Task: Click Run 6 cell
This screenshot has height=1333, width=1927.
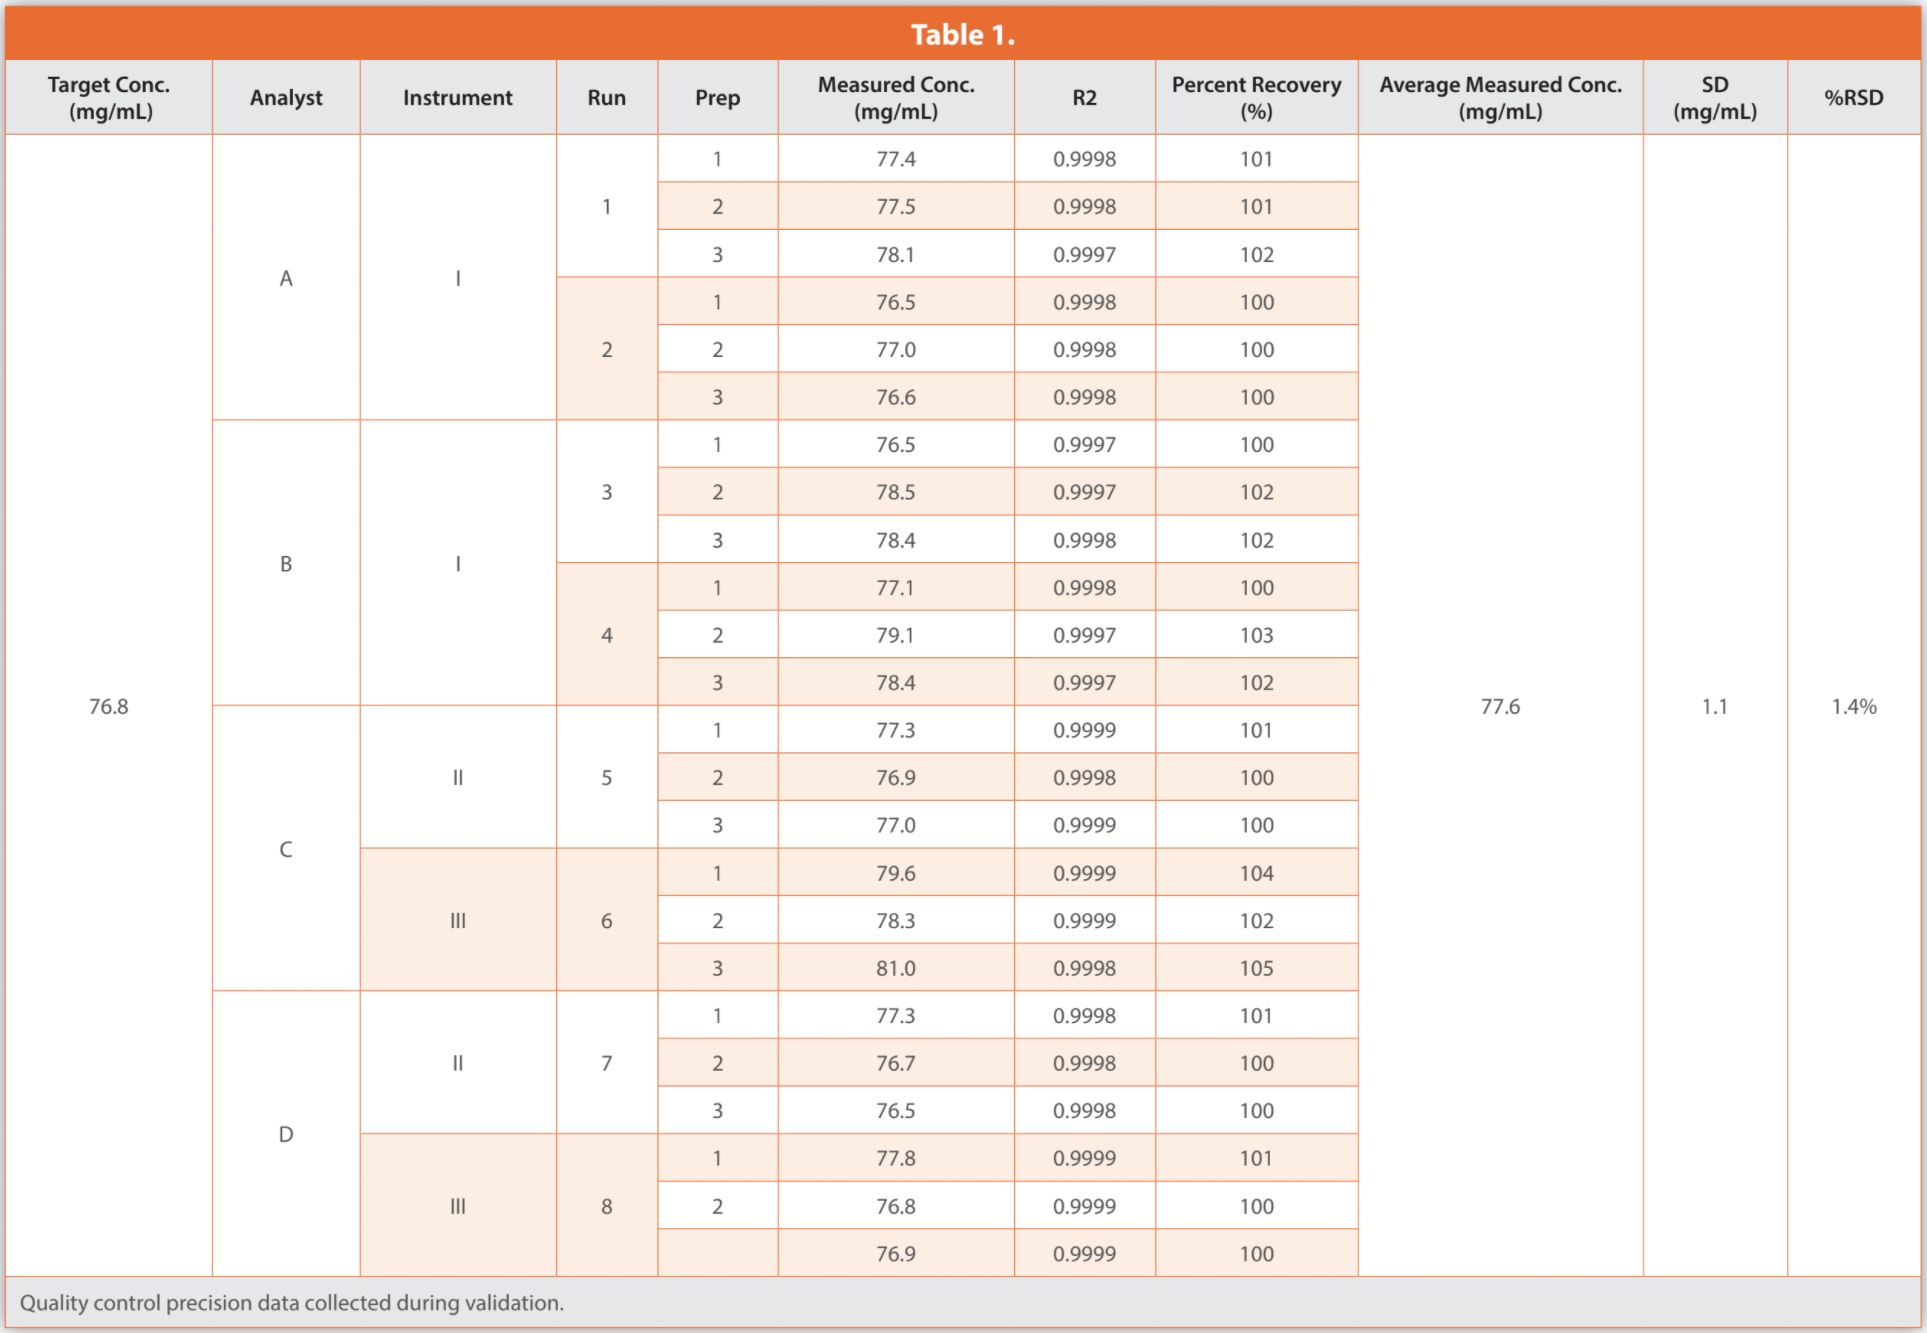Action: [606, 920]
